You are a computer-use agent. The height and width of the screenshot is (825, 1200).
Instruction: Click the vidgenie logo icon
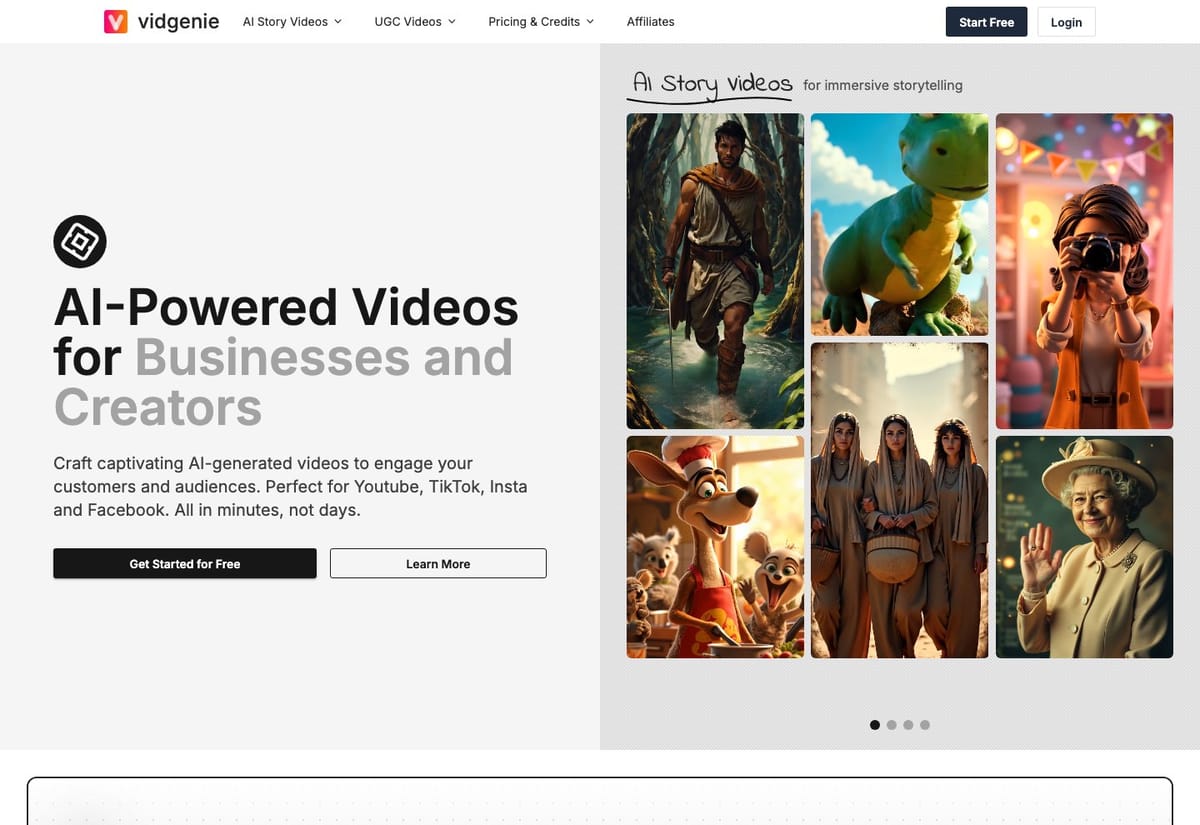(x=116, y=21)
